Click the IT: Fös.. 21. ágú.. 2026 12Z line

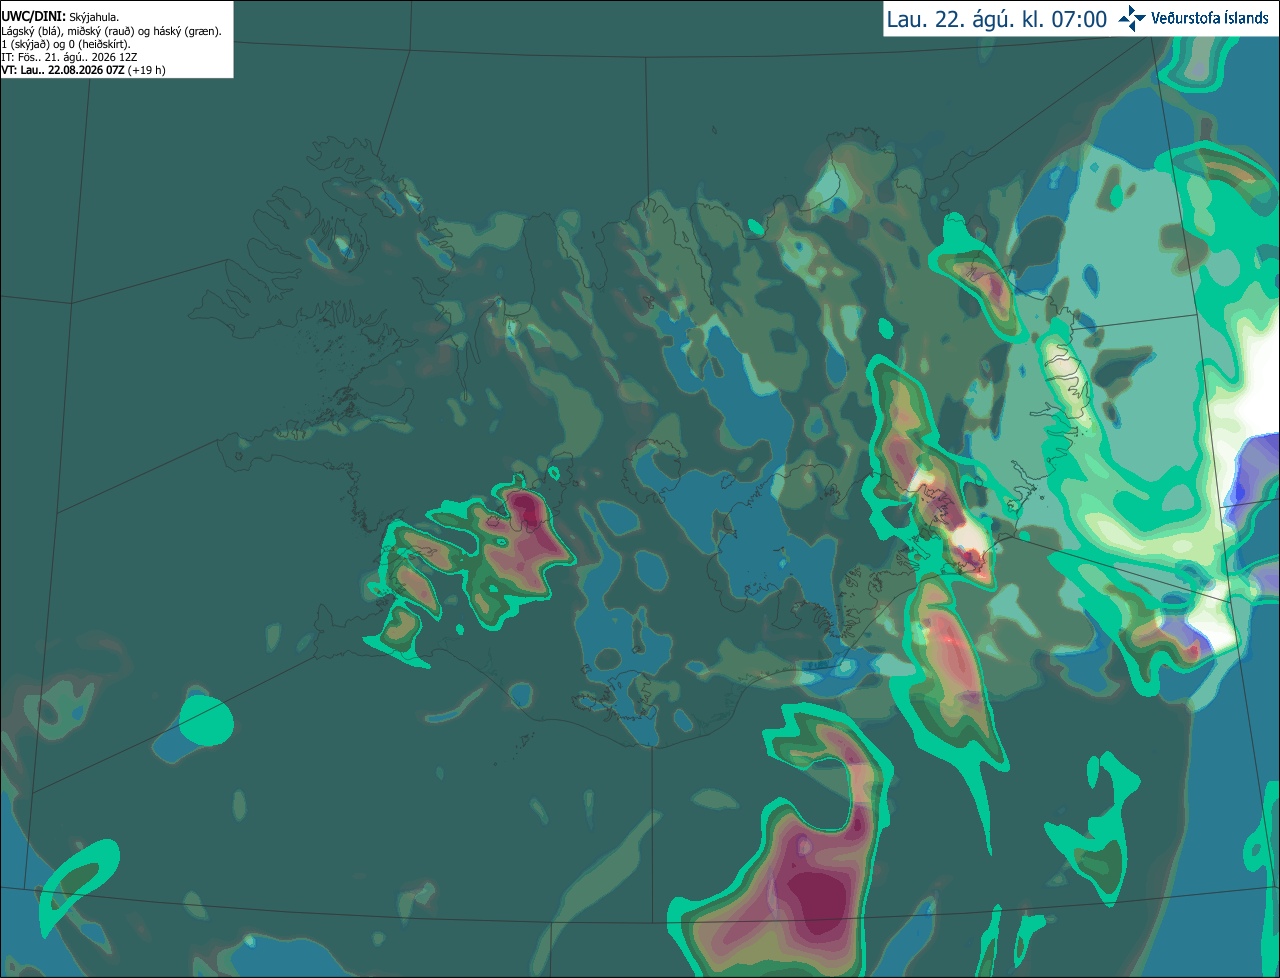69,57
